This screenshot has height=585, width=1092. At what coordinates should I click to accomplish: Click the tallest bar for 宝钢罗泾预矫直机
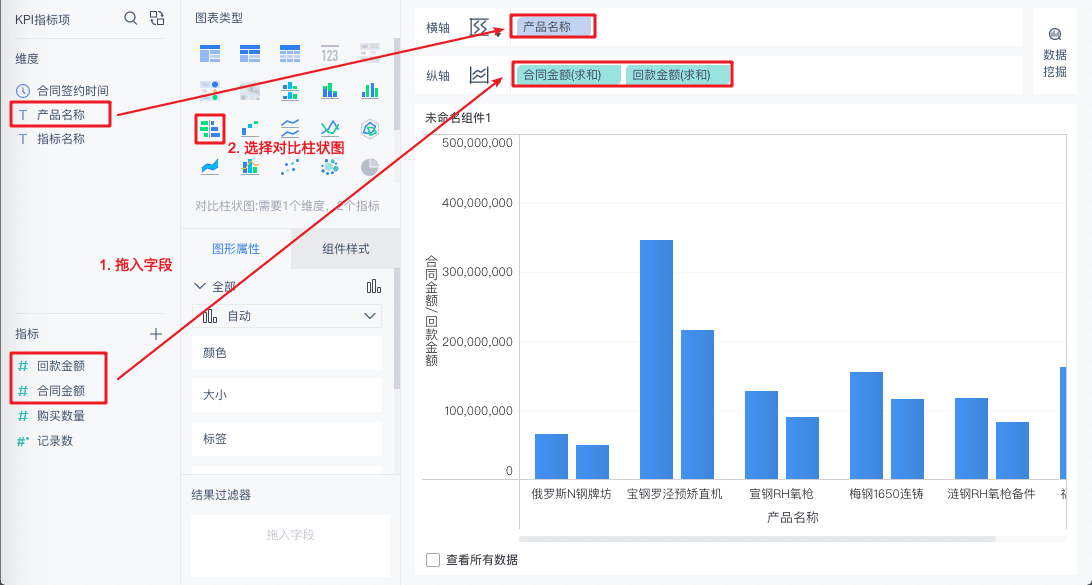coord(656,359)
